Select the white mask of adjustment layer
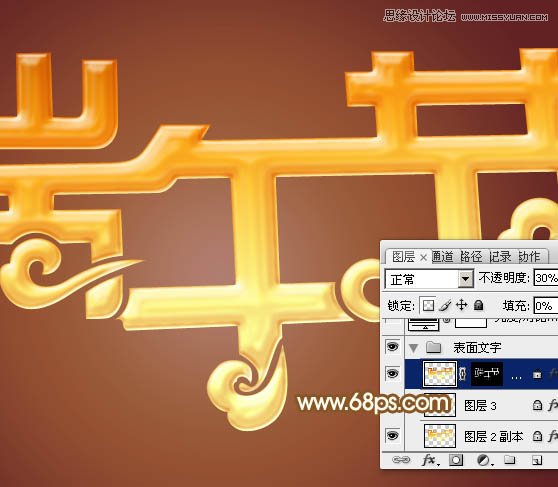The width and height of the screenshot is (558, 487). tap(471, 323)
